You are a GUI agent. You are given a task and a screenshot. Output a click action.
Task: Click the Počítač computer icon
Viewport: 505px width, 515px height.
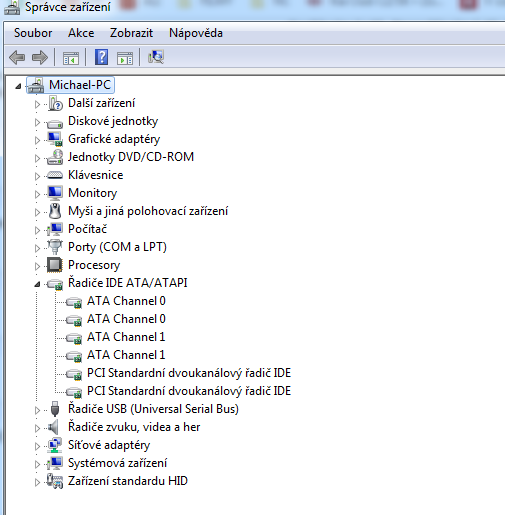[55, 229]
